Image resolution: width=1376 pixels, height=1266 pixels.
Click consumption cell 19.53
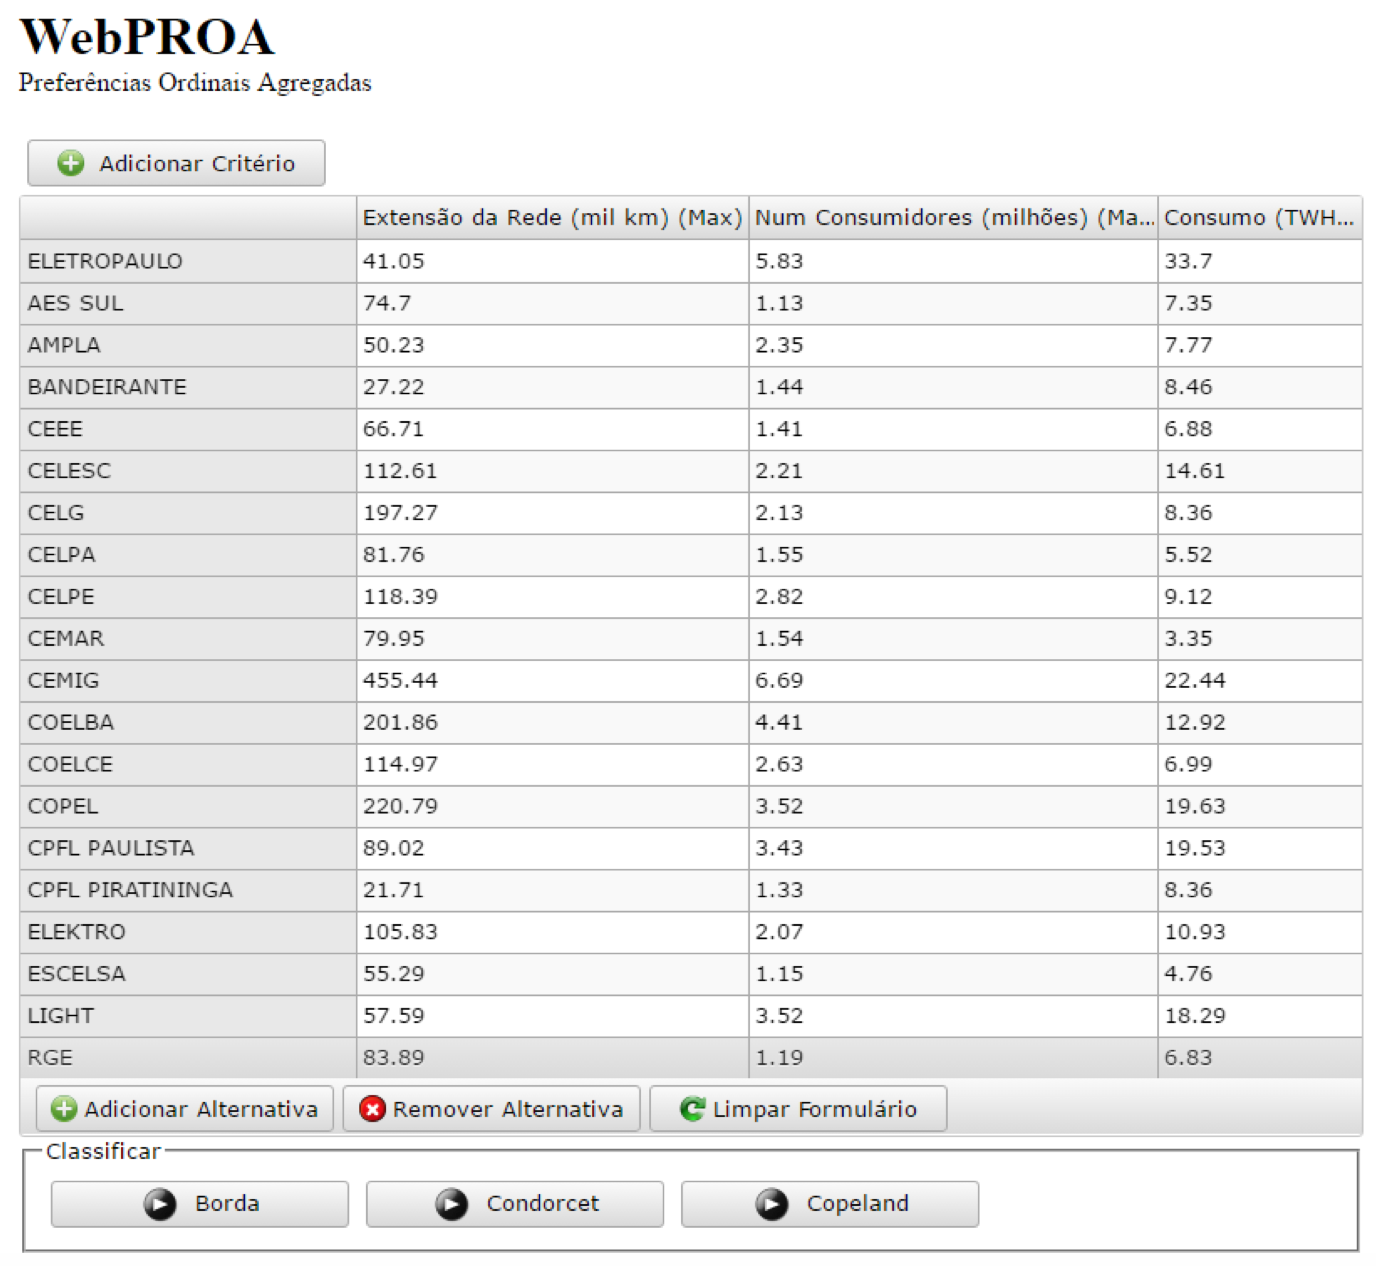1260,849
